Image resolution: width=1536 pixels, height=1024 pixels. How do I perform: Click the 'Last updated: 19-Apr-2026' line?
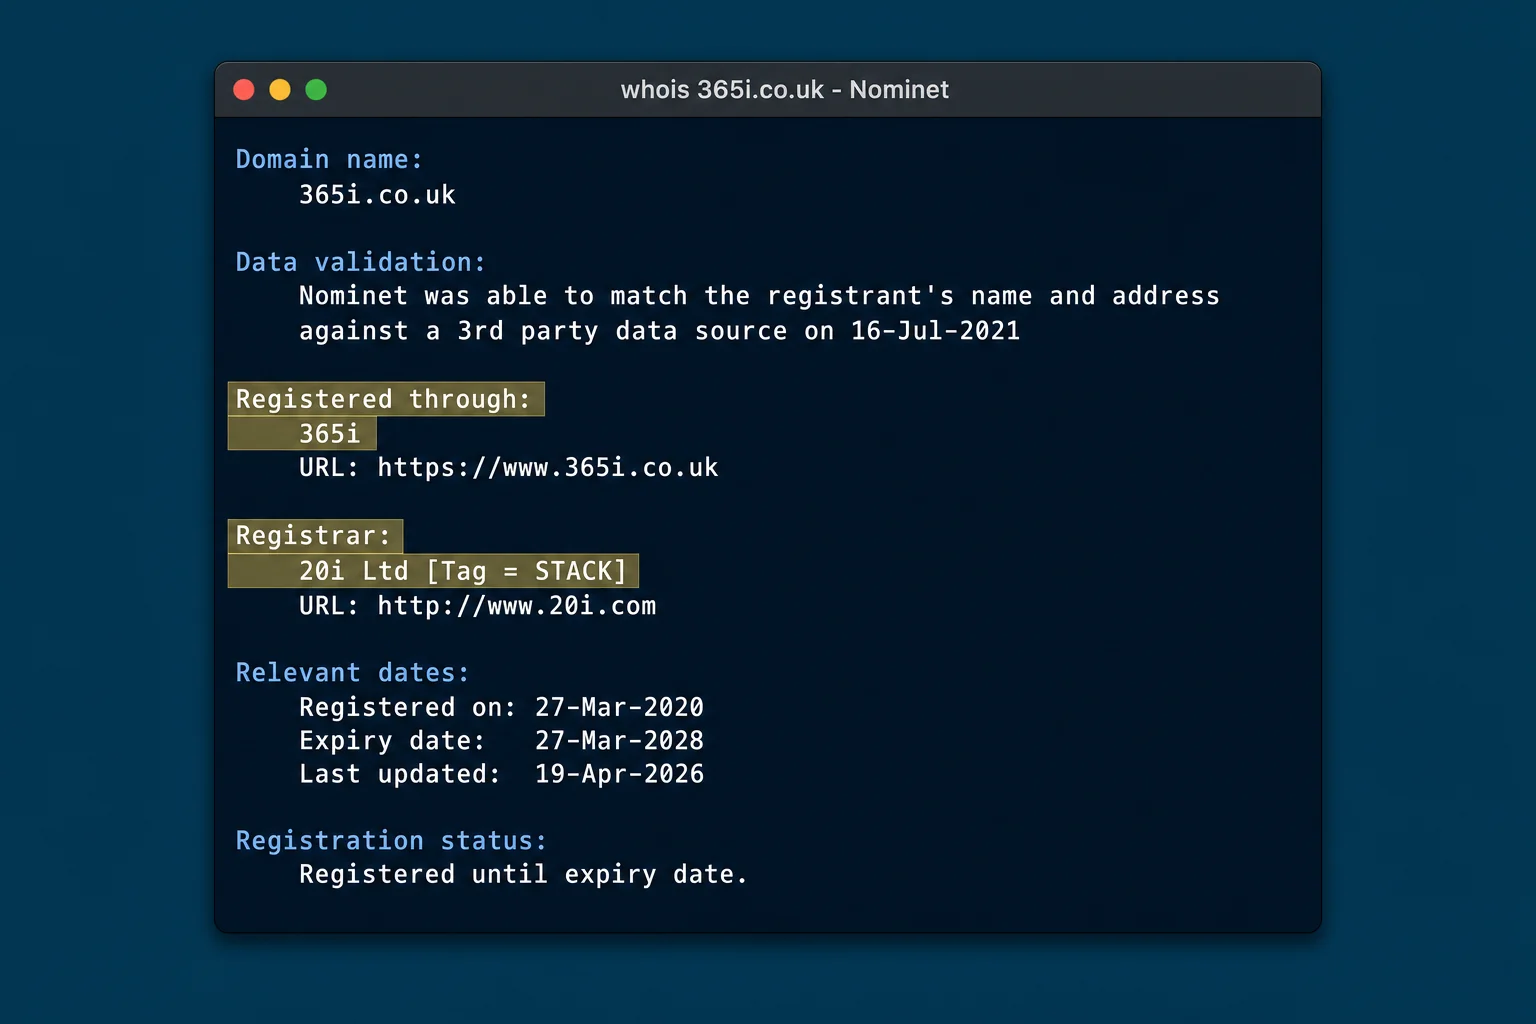point(501,774)
